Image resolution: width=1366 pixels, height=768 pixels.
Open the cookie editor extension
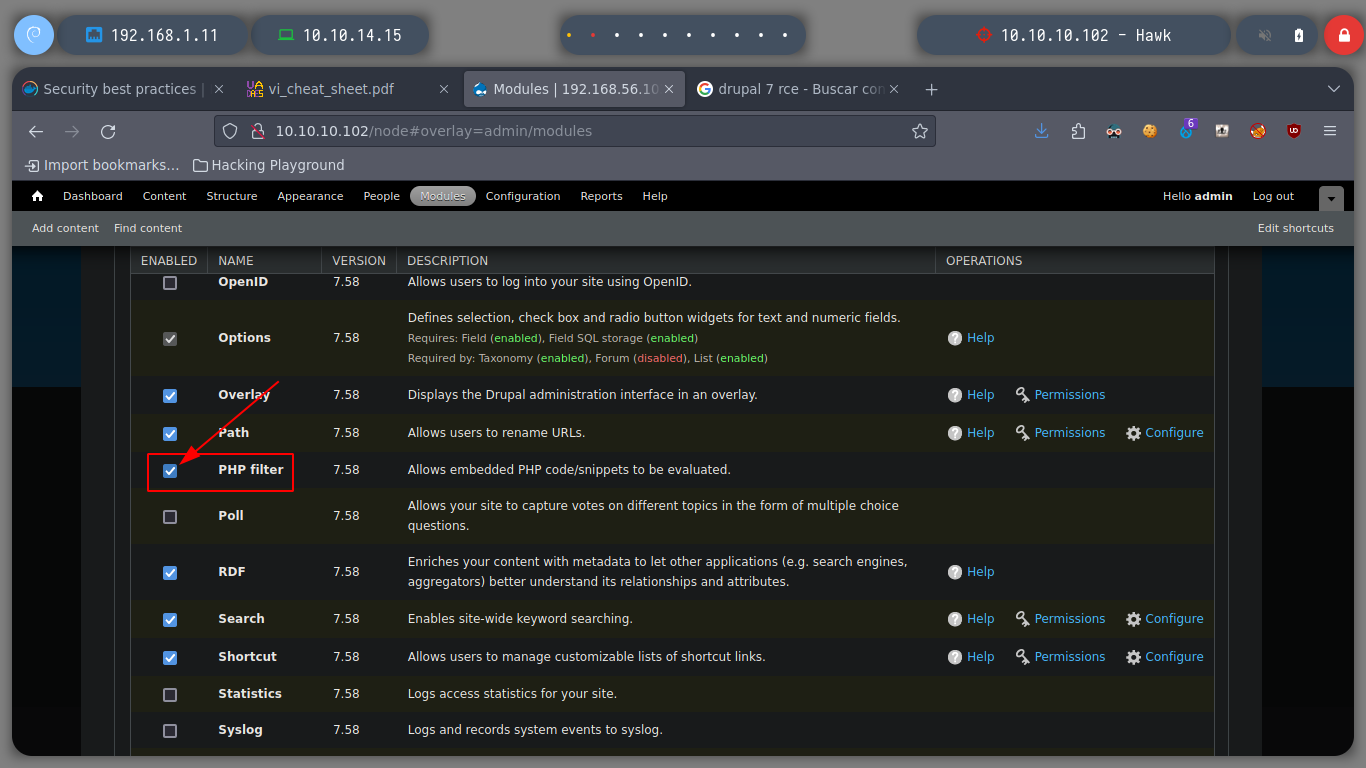[1150, 131]
